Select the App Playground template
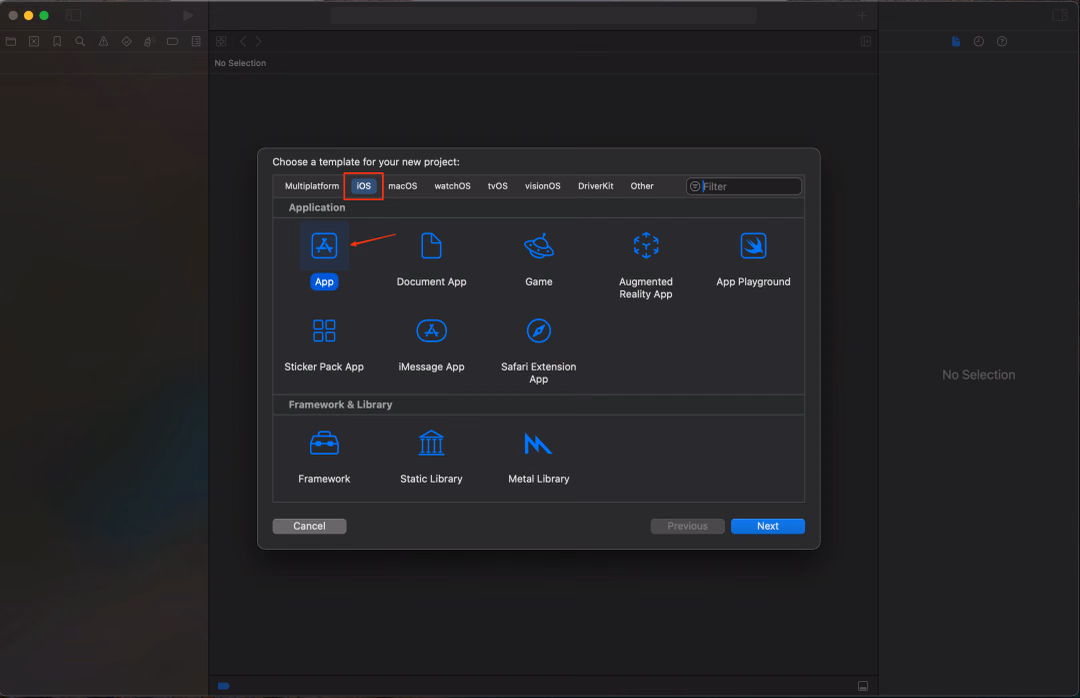 tap(753, 246)
